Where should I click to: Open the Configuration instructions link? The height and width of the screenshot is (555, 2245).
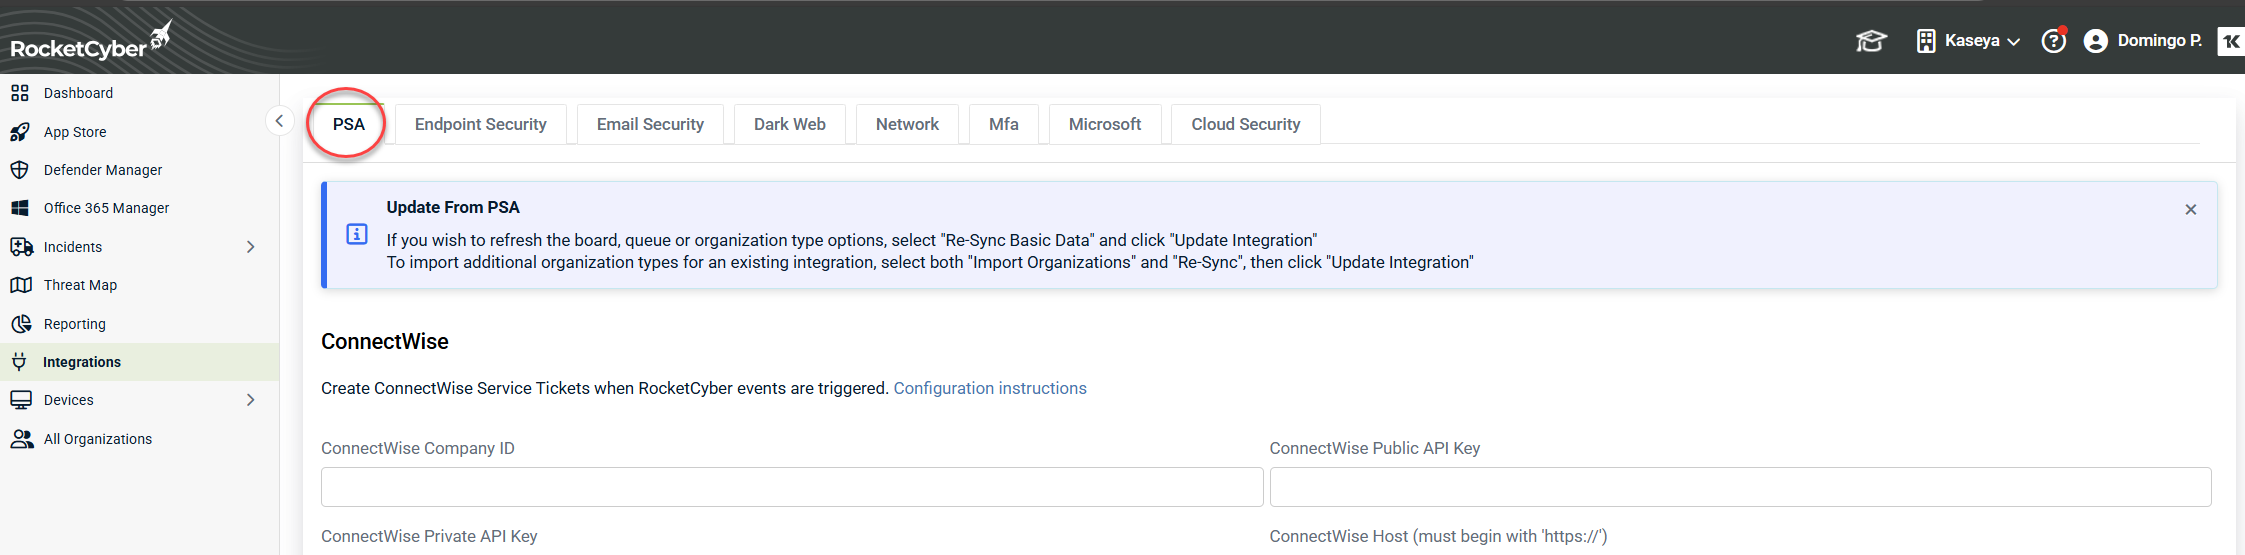coord(989,388)
